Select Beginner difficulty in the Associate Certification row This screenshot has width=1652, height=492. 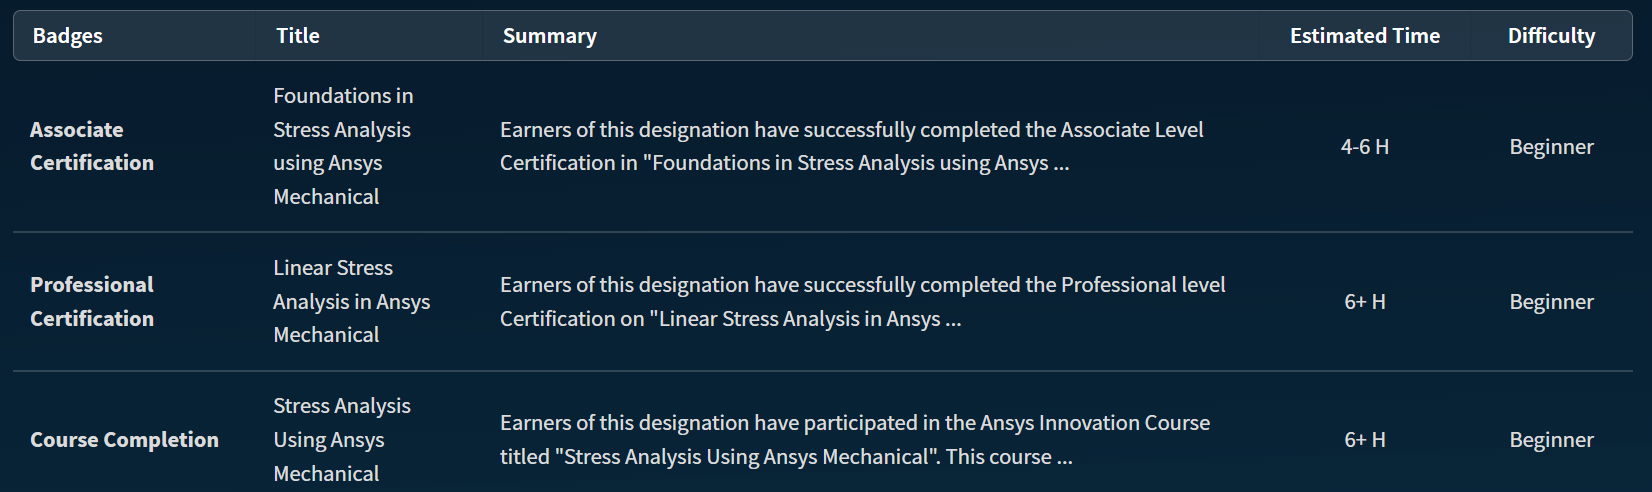point(1551,147)
